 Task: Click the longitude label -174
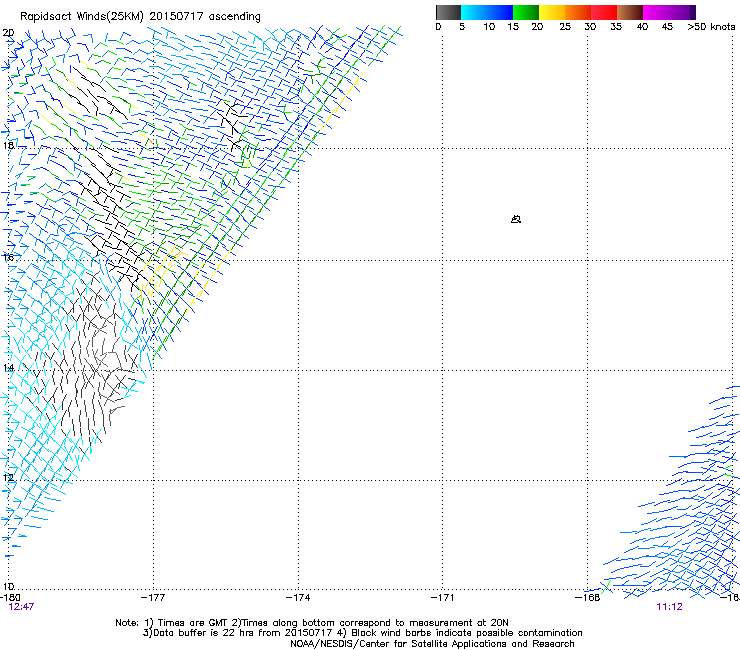click(x=298, y=598)
